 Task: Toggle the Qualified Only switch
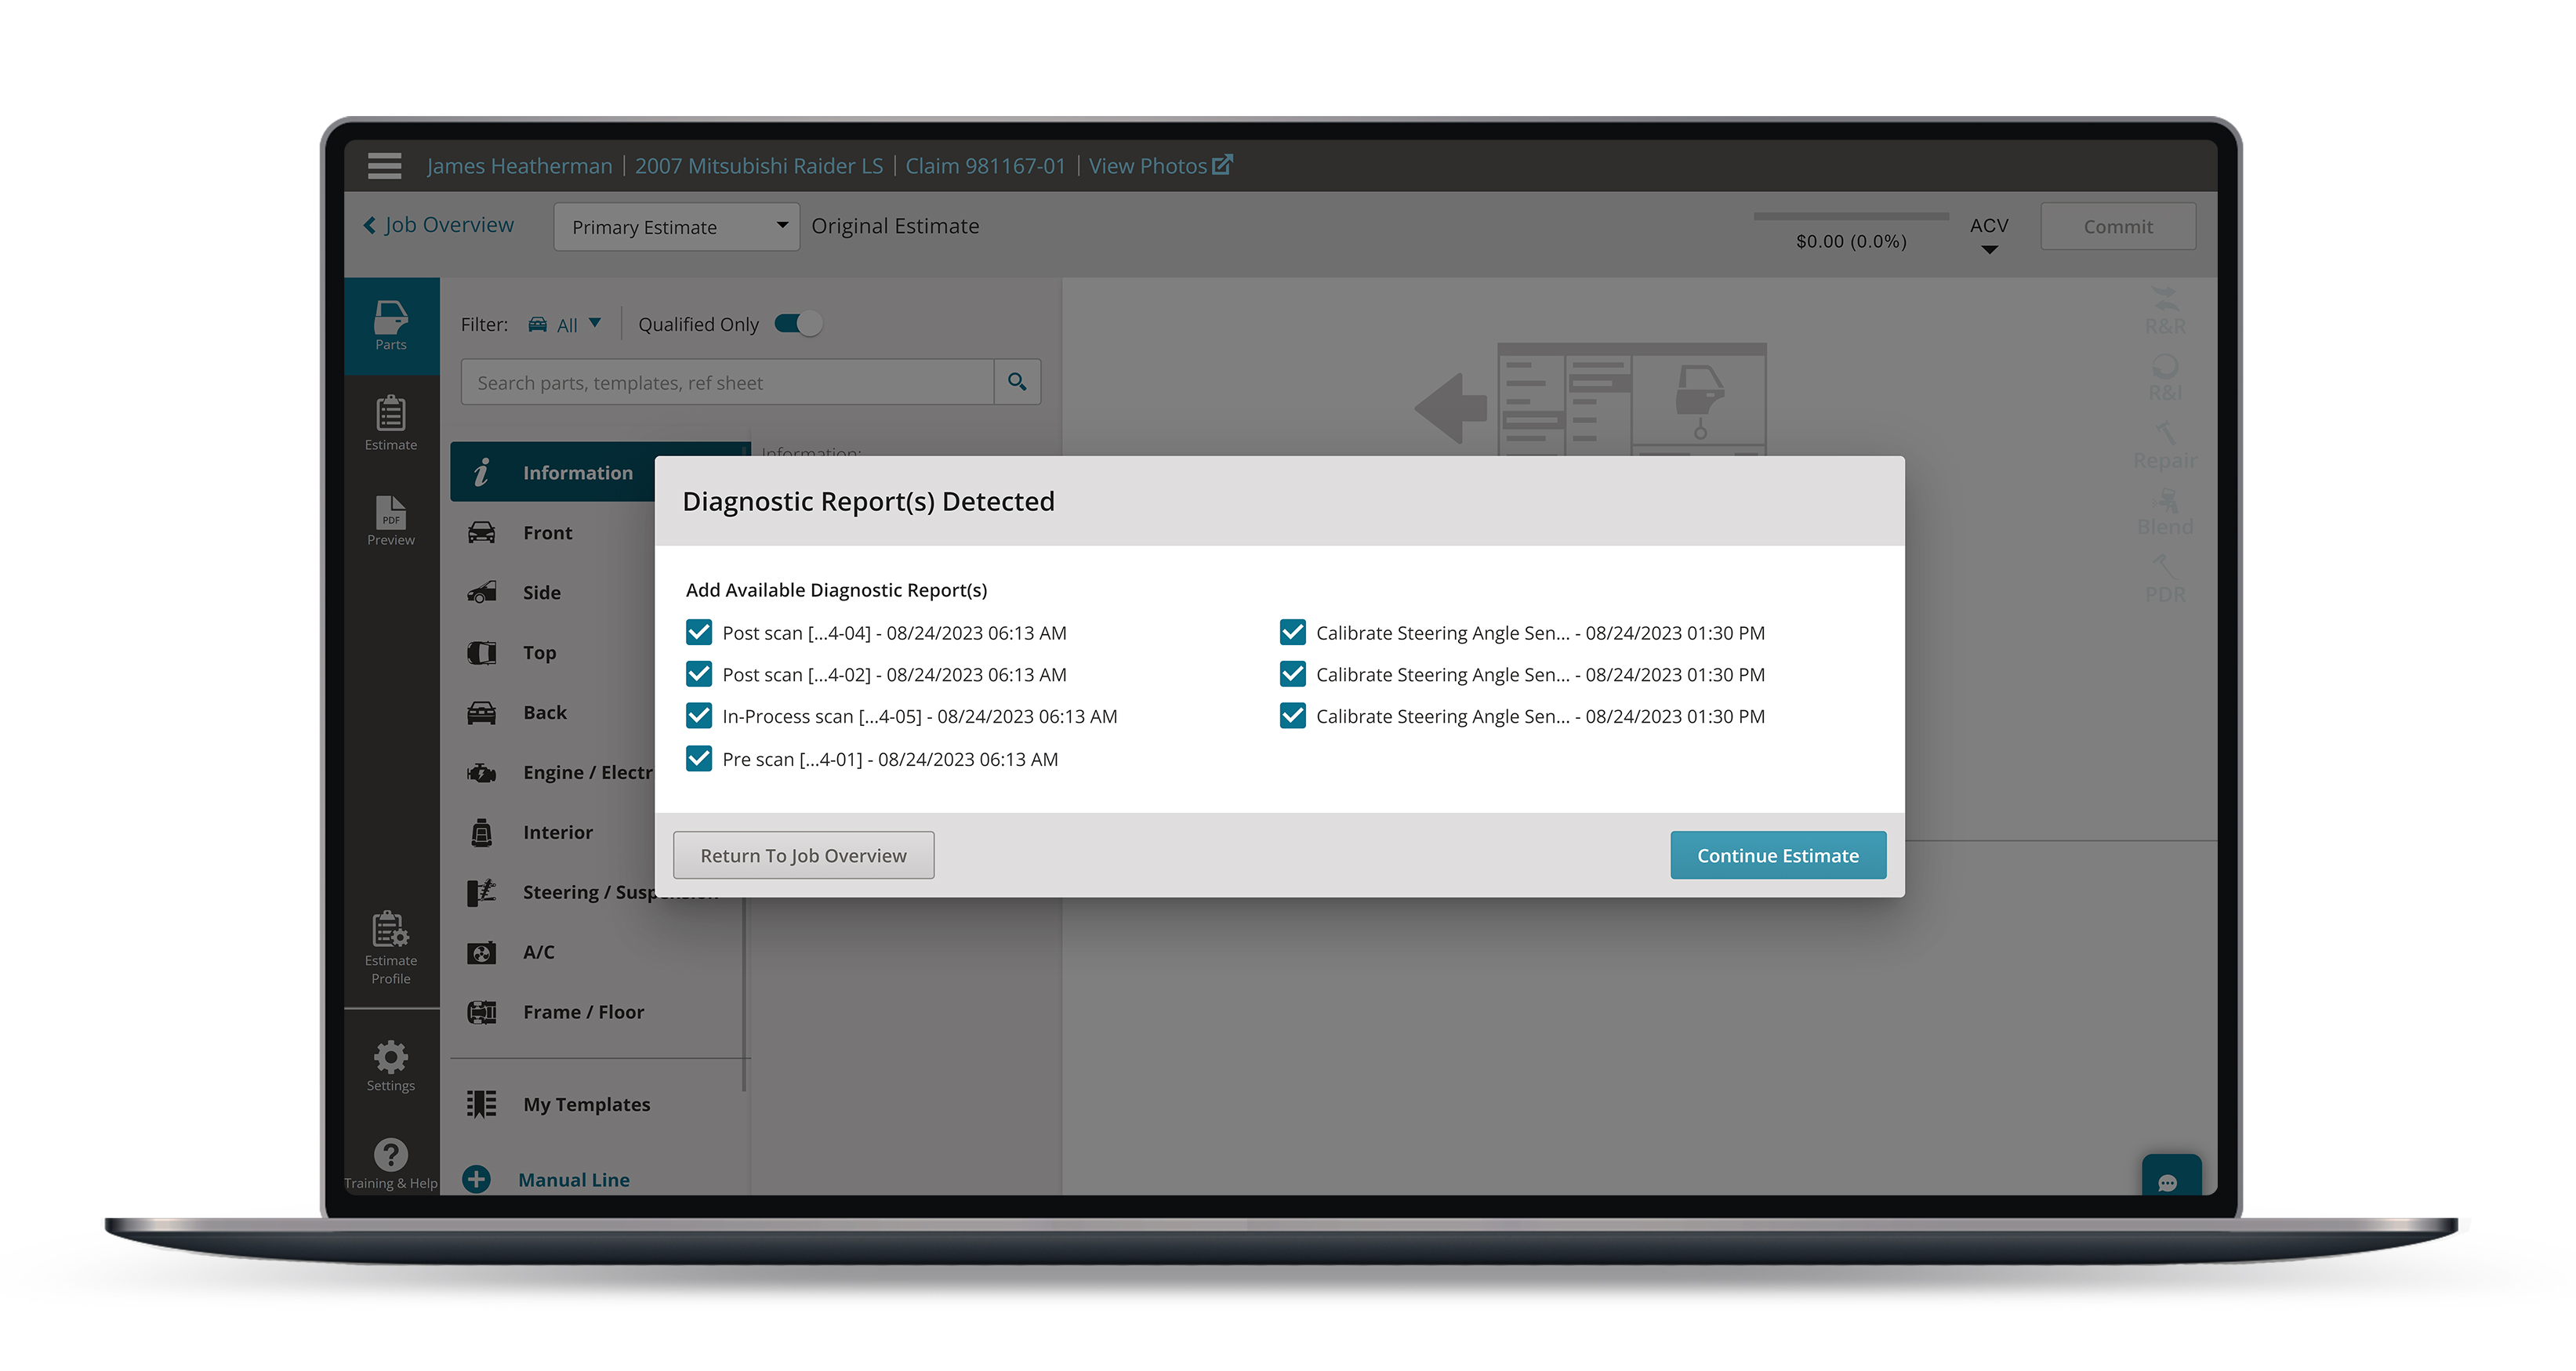point(796,324)
